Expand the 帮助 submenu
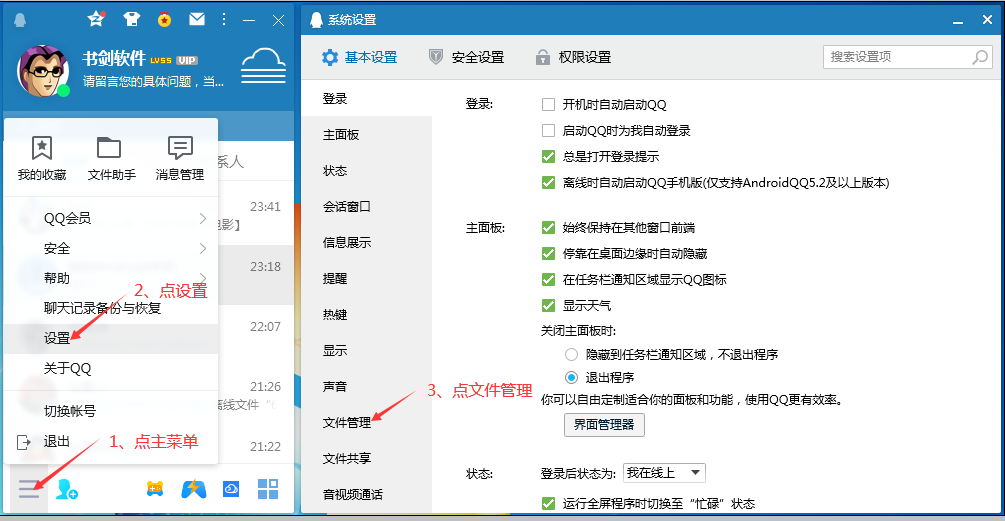Image resolution: width=1005 pixels, height=521 pixels. point(111,279)
